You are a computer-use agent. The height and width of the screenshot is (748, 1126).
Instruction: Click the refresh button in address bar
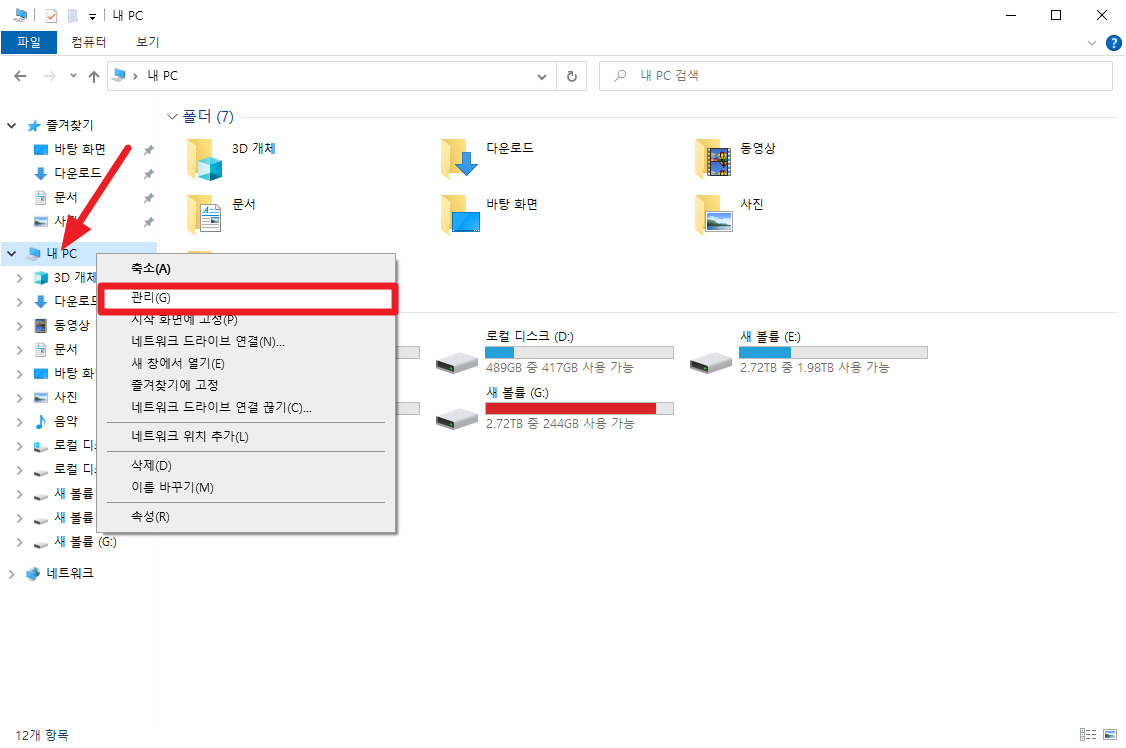coord(571,75)
